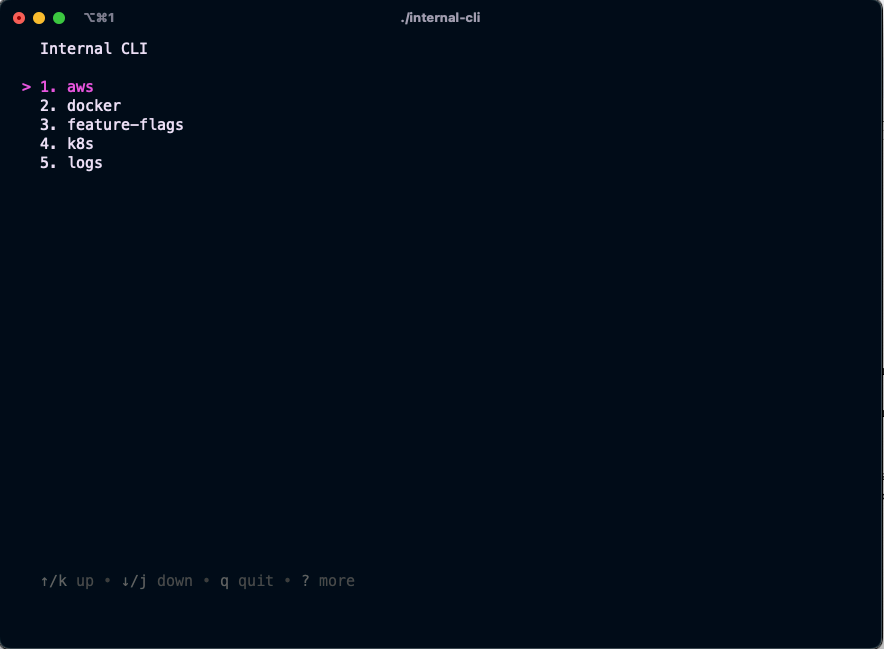Choose the '2. docker' menu entry
884x649 pixels.
tap(80, 106)
